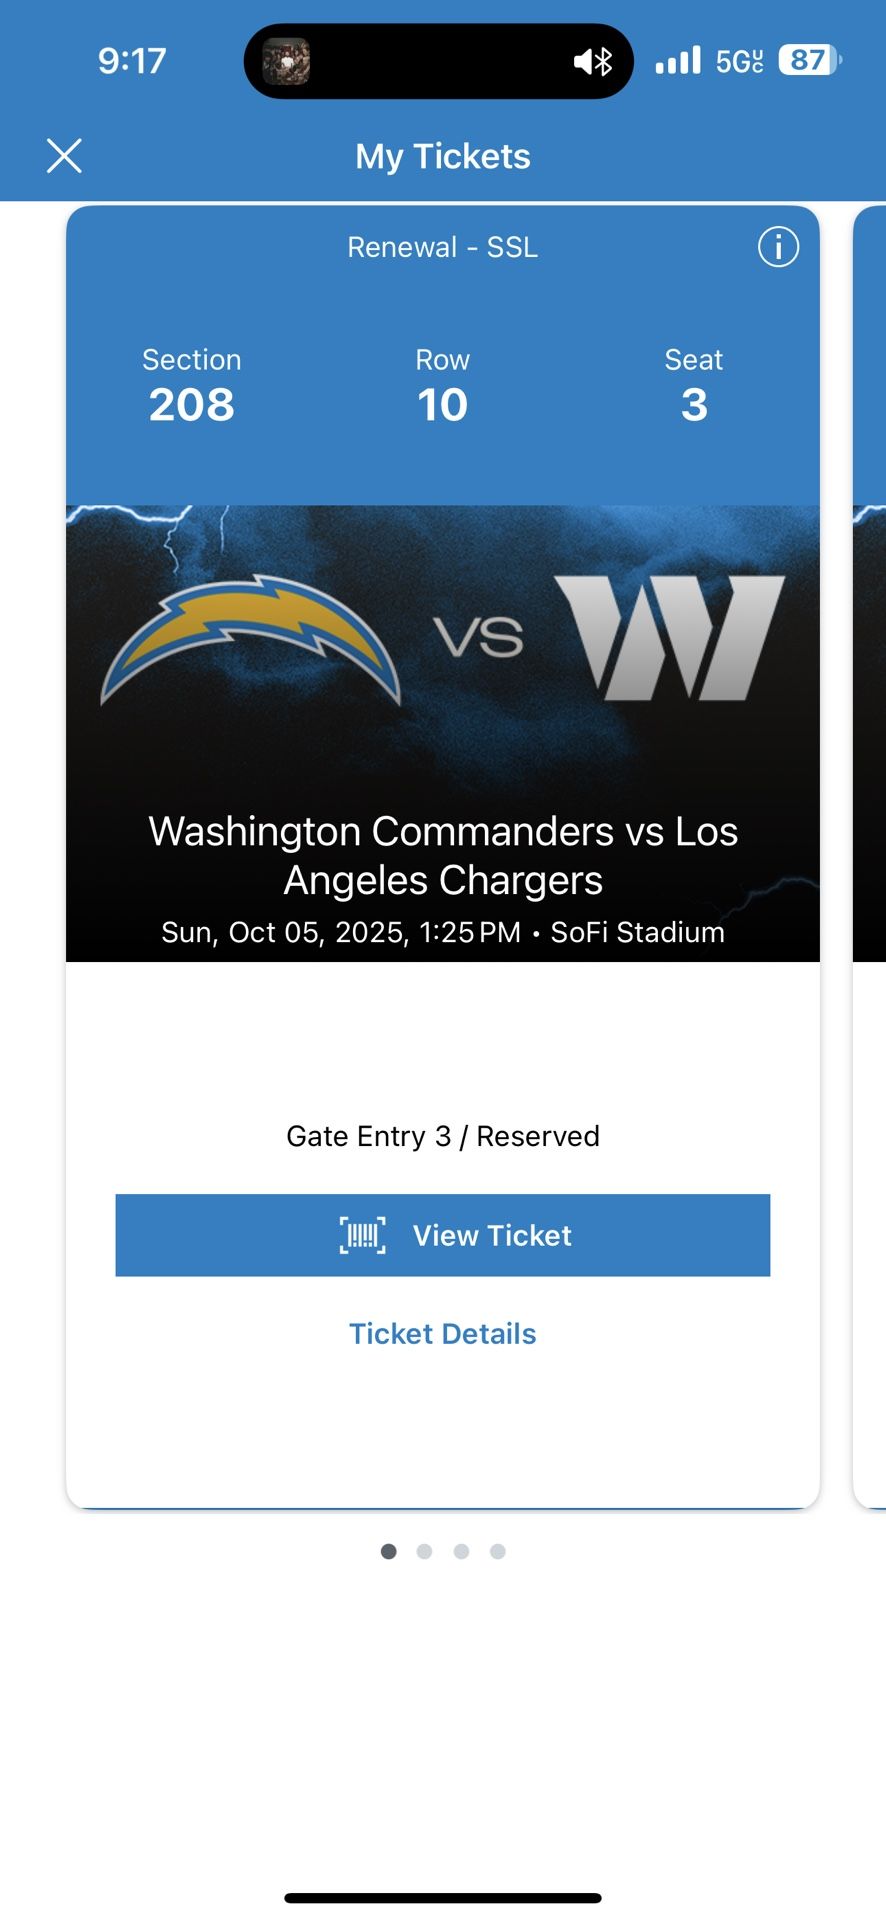
Task: Peek the next ticket card edge
Action: pos(869,850)
